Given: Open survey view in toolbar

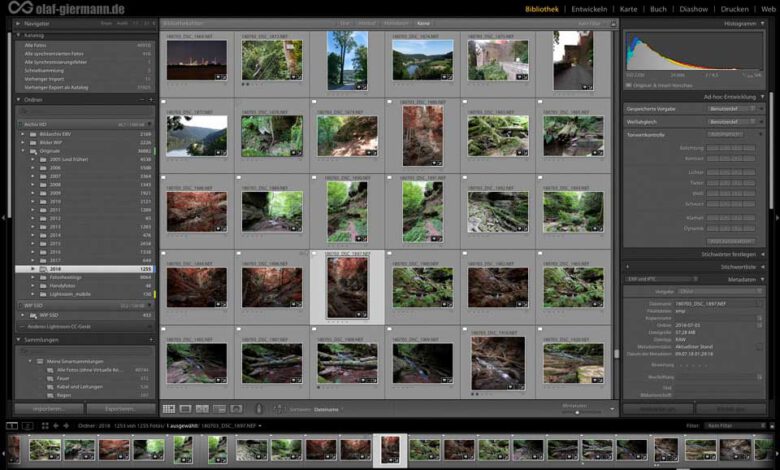Looking at the screenshot, I should 219,408.
